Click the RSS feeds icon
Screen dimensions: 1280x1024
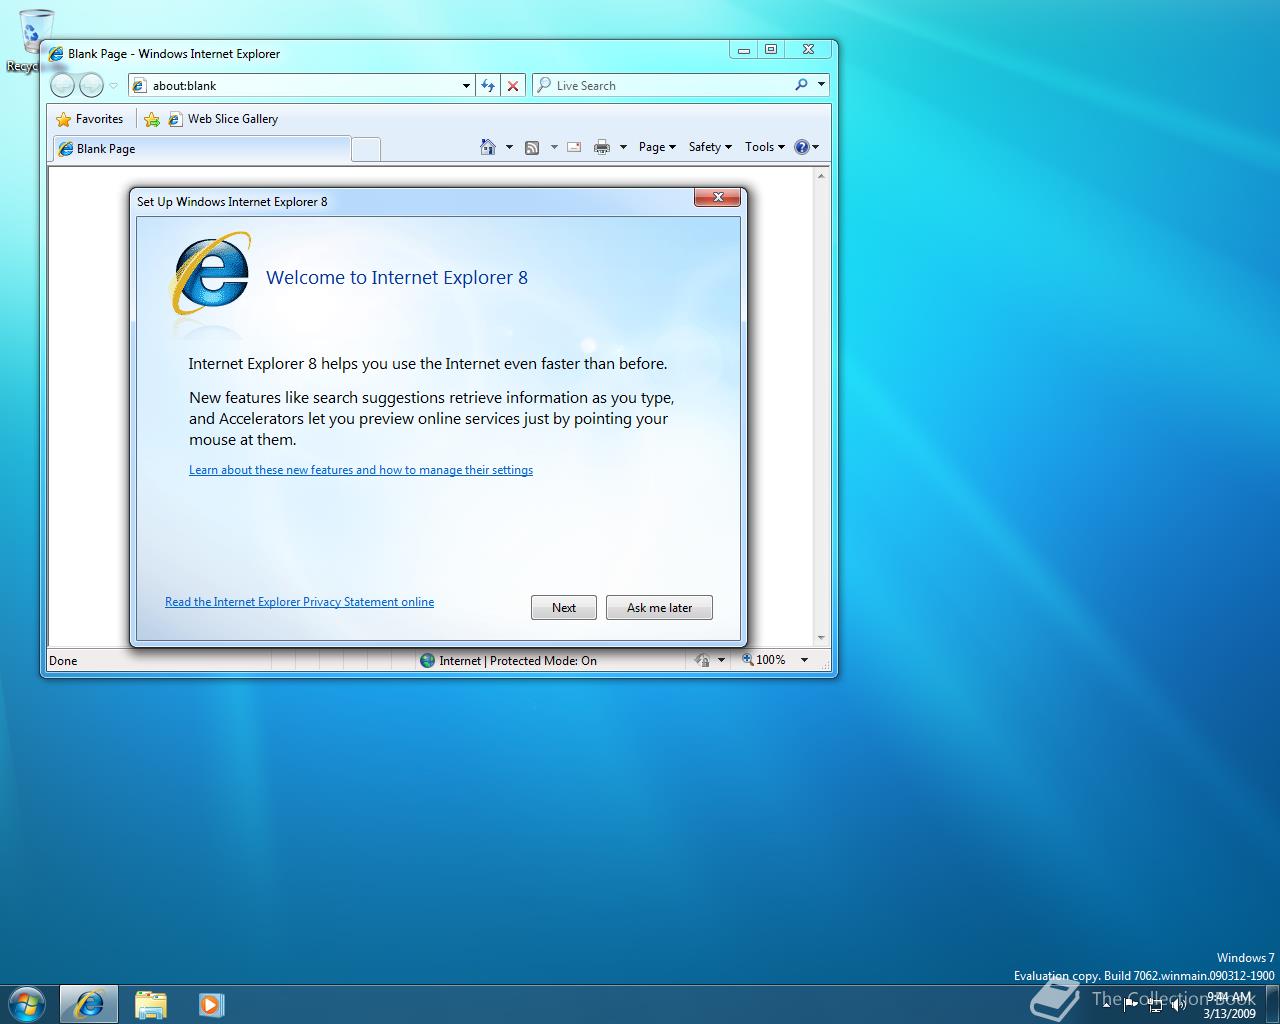pos(532,147)
